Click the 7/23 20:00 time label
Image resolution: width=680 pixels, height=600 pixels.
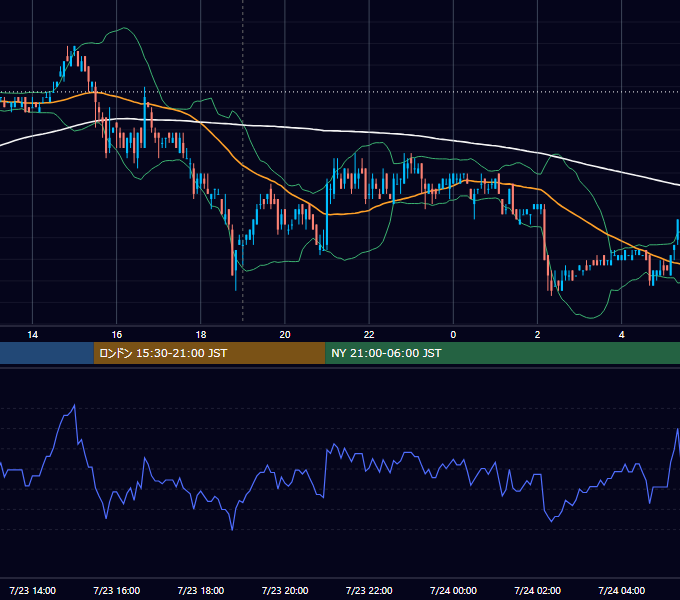point(285,590)
